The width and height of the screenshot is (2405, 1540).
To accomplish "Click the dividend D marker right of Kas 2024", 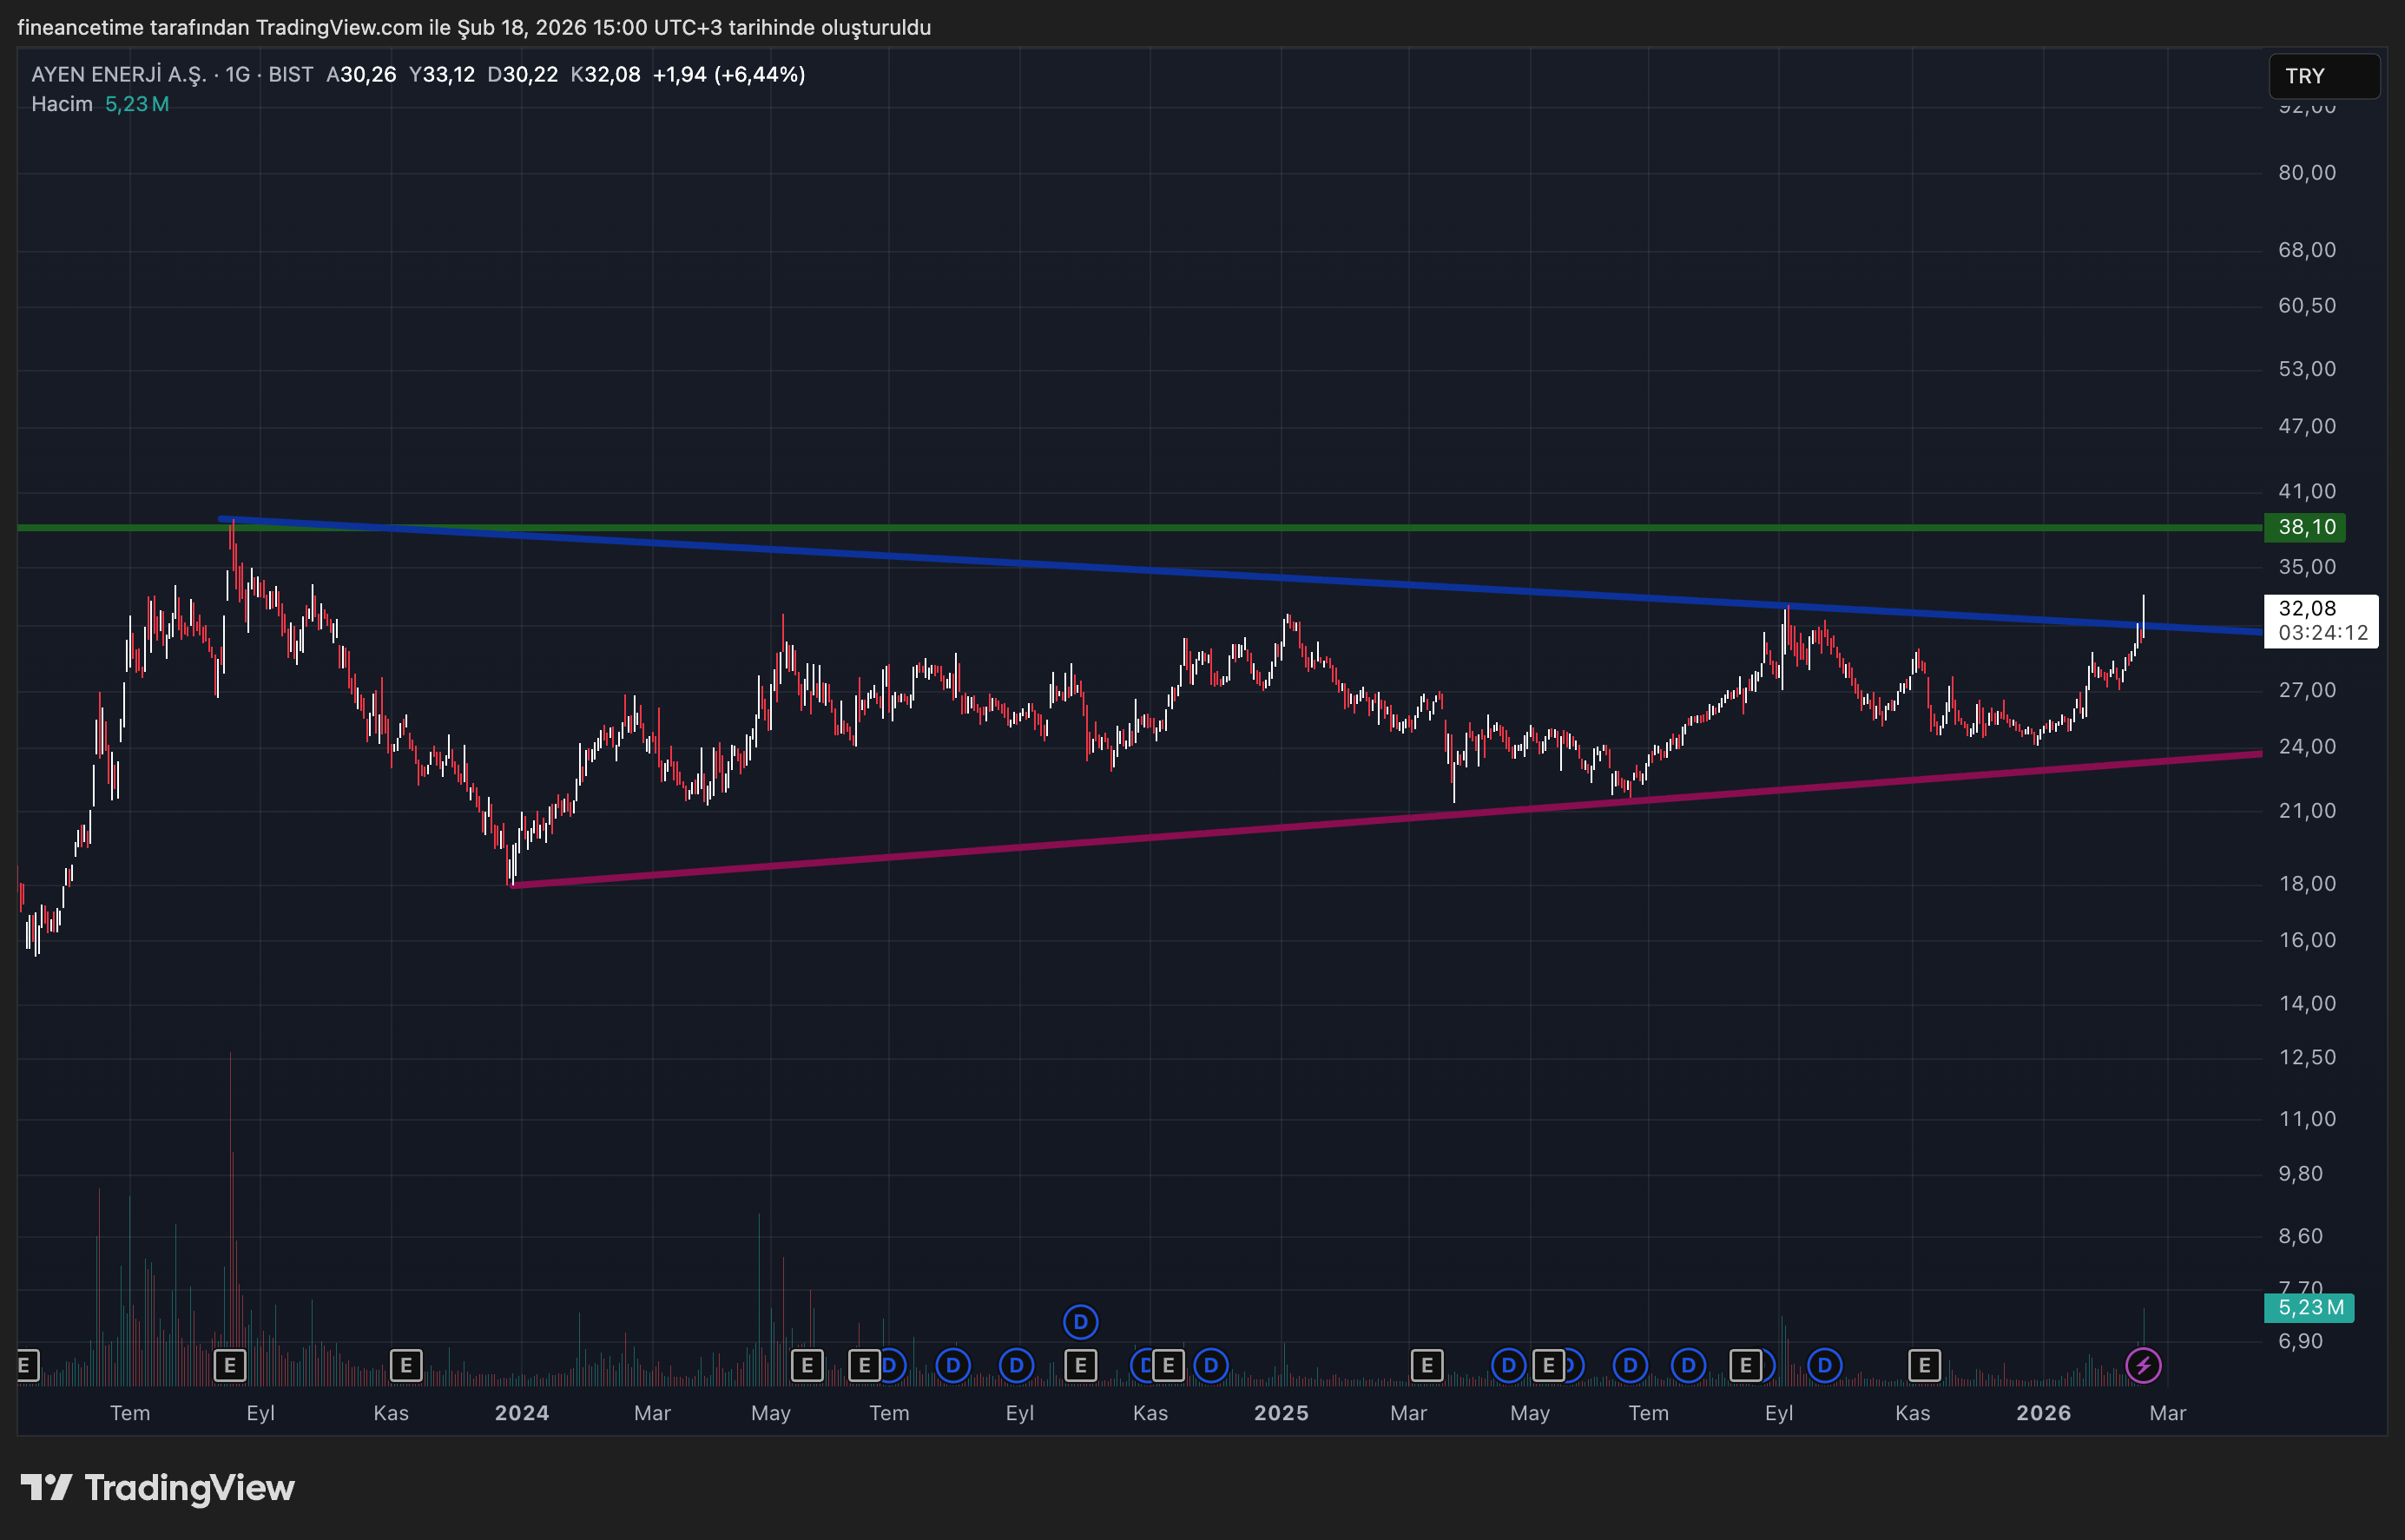I will pos(1211,1365).
